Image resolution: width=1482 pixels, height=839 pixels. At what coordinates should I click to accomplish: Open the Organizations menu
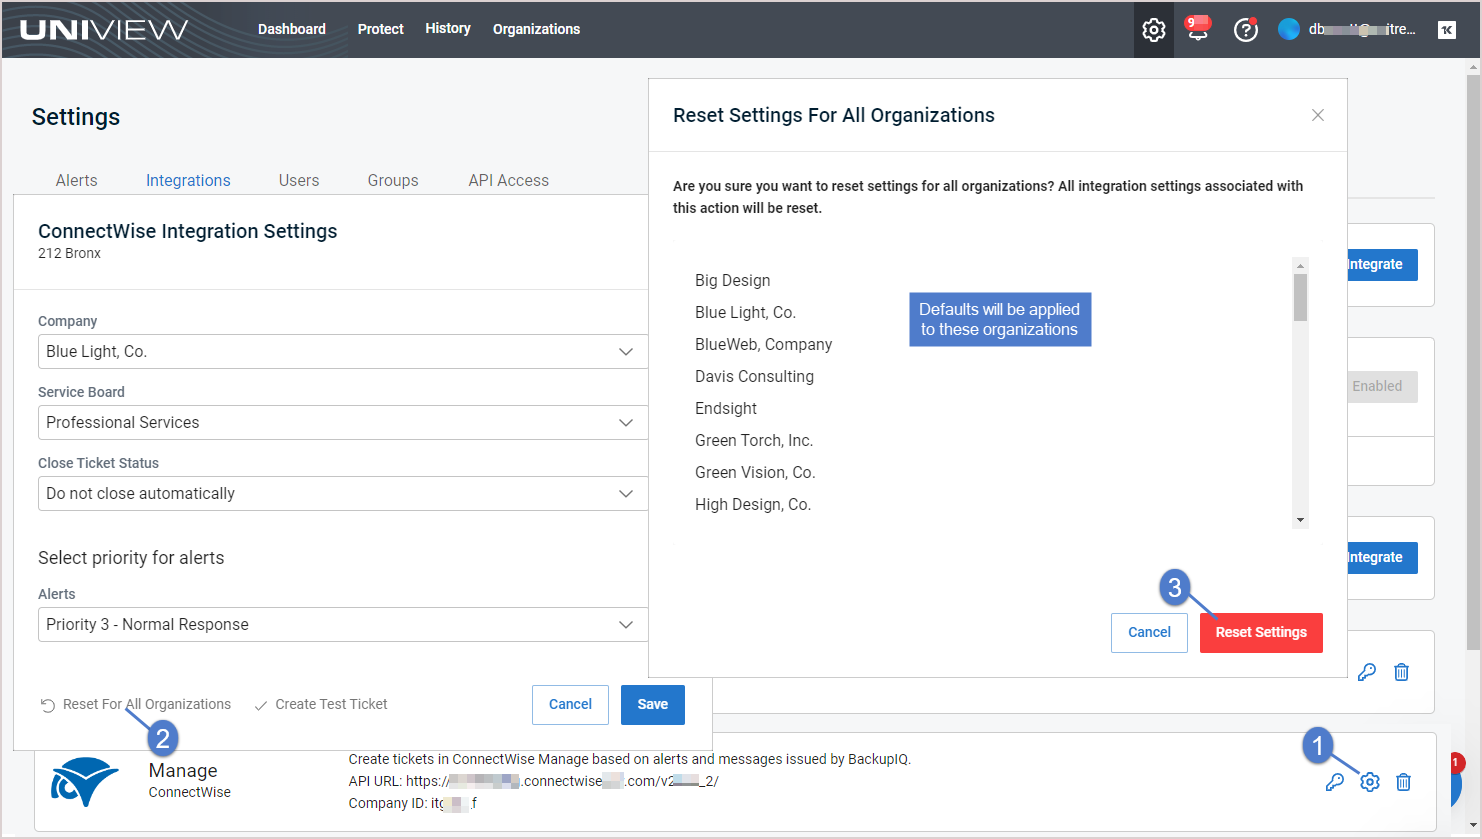point(536,29)
